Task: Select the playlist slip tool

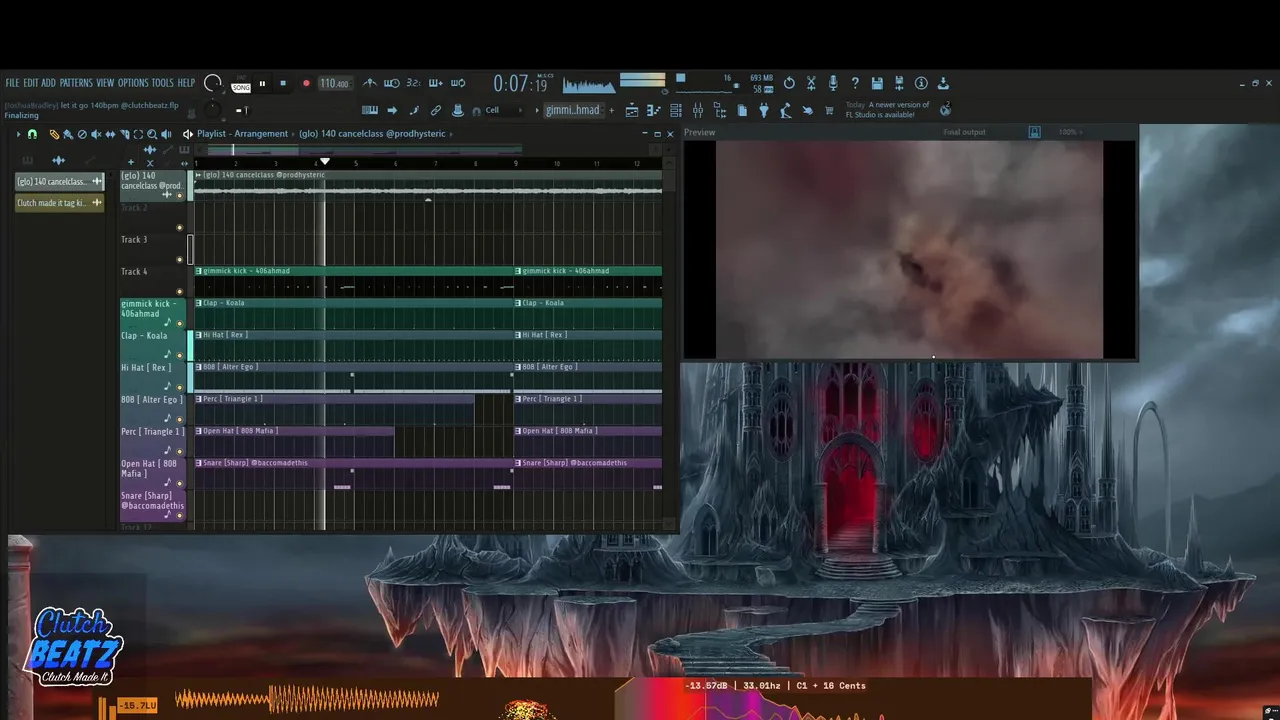Action: tap(110, 134)
